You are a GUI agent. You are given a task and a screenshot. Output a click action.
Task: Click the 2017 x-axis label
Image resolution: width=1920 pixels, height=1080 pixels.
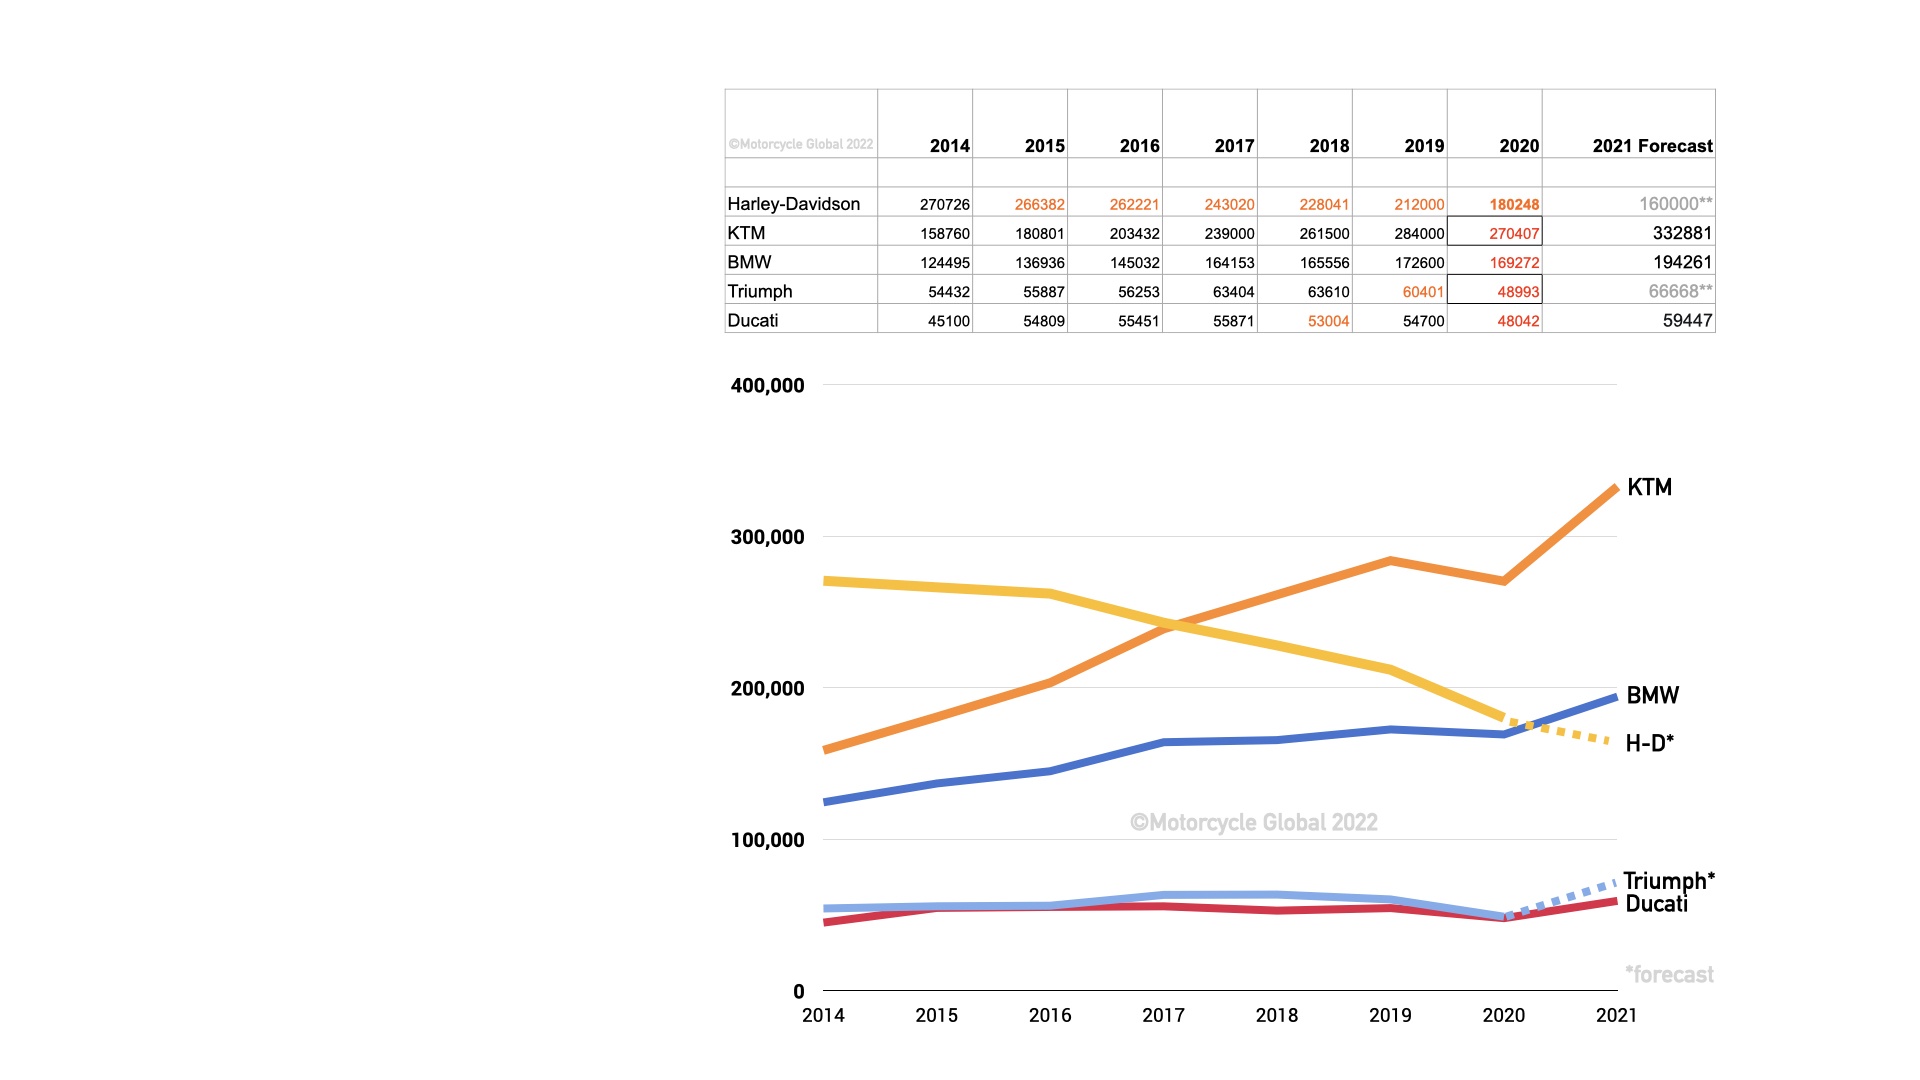(x=1163, y=1015)
